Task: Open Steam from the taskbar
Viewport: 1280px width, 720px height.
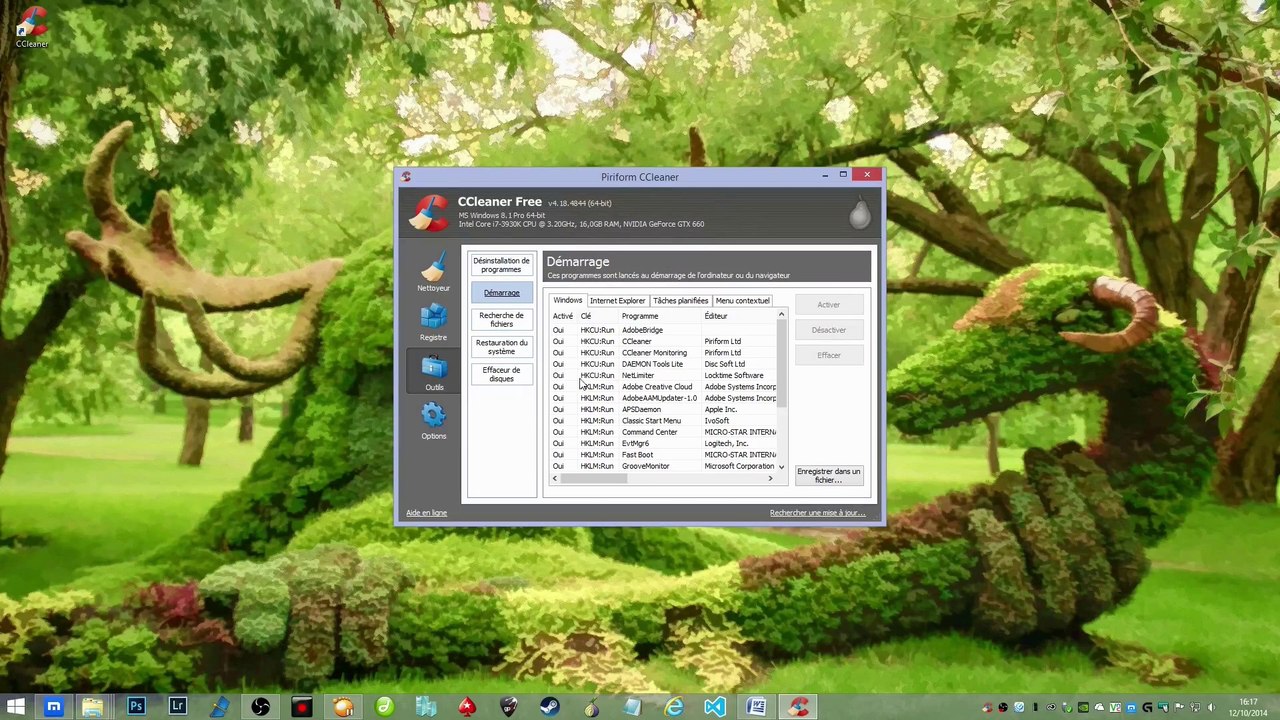Action: tap(549, 708)
